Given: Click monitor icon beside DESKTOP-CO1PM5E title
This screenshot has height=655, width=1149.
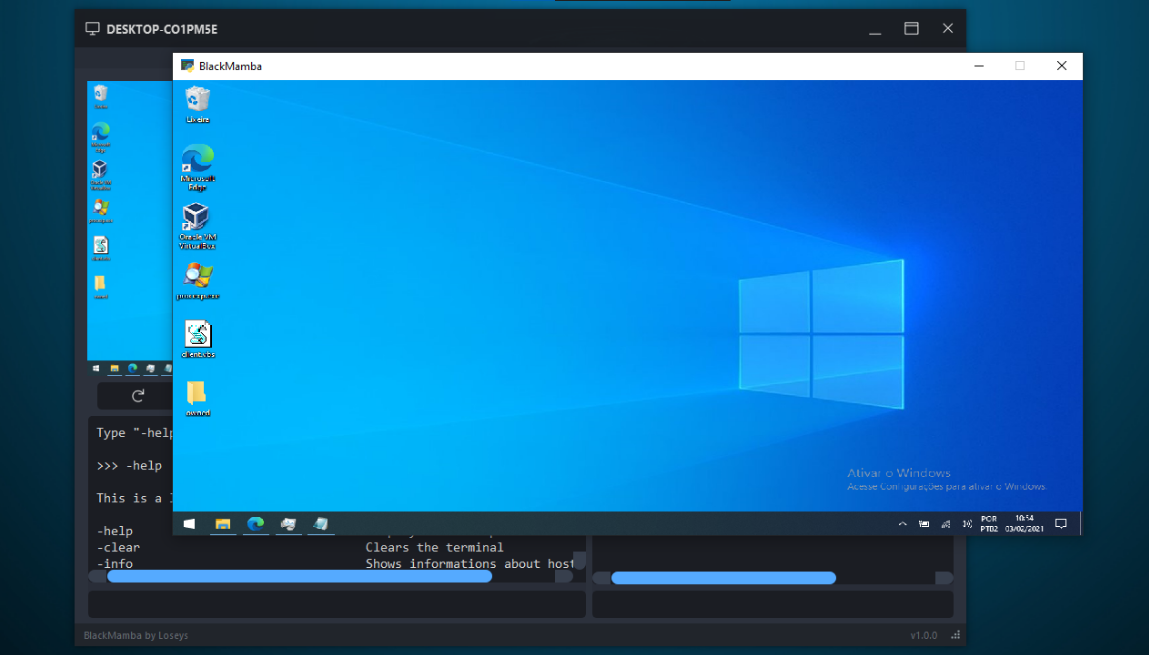Looking at the screenshot, I should click(92, 29).
